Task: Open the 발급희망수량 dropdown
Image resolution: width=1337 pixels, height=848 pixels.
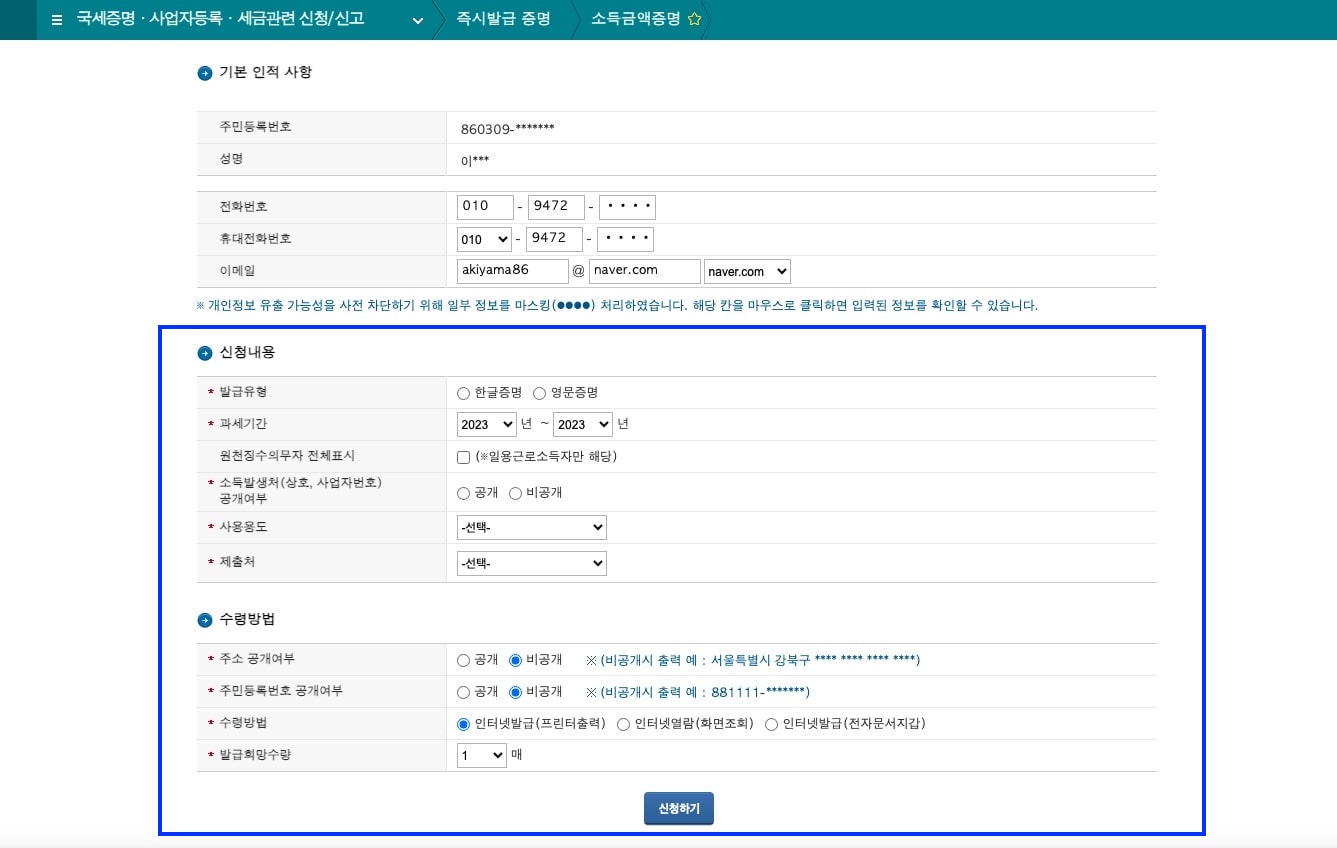Action: click(x=482, y=756)
